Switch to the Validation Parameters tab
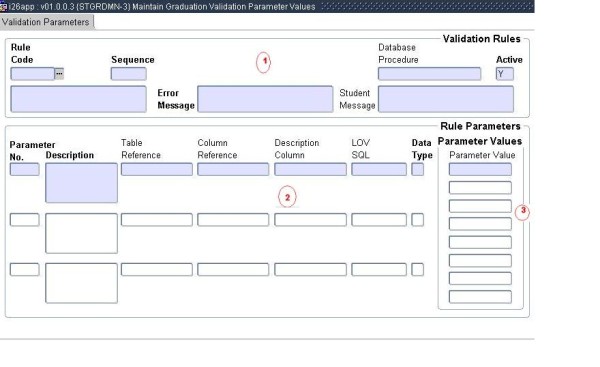The image size is (600, 367). coord(46,22)
